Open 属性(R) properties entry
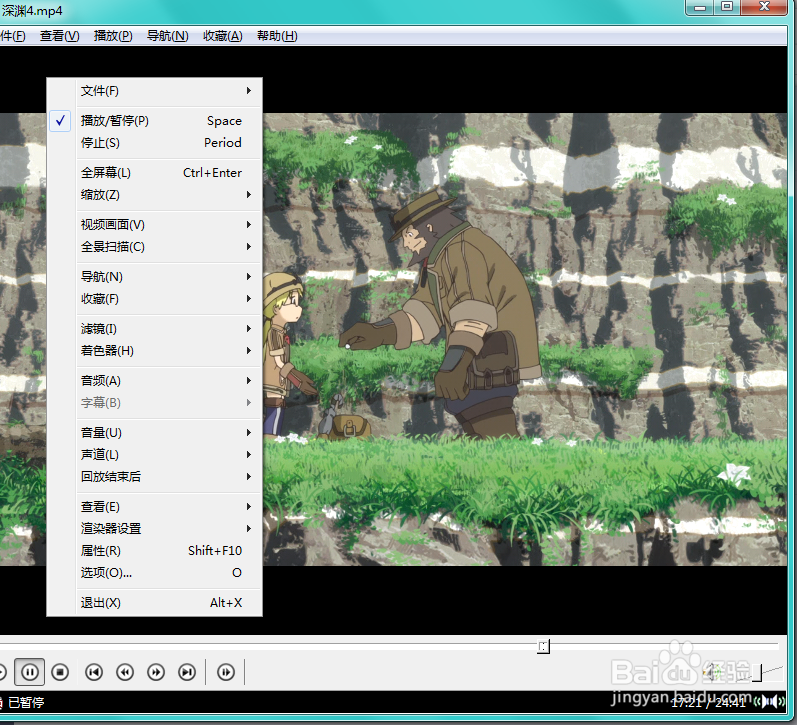This screenshot has height=725, width=797. click(x=155, y=551)
